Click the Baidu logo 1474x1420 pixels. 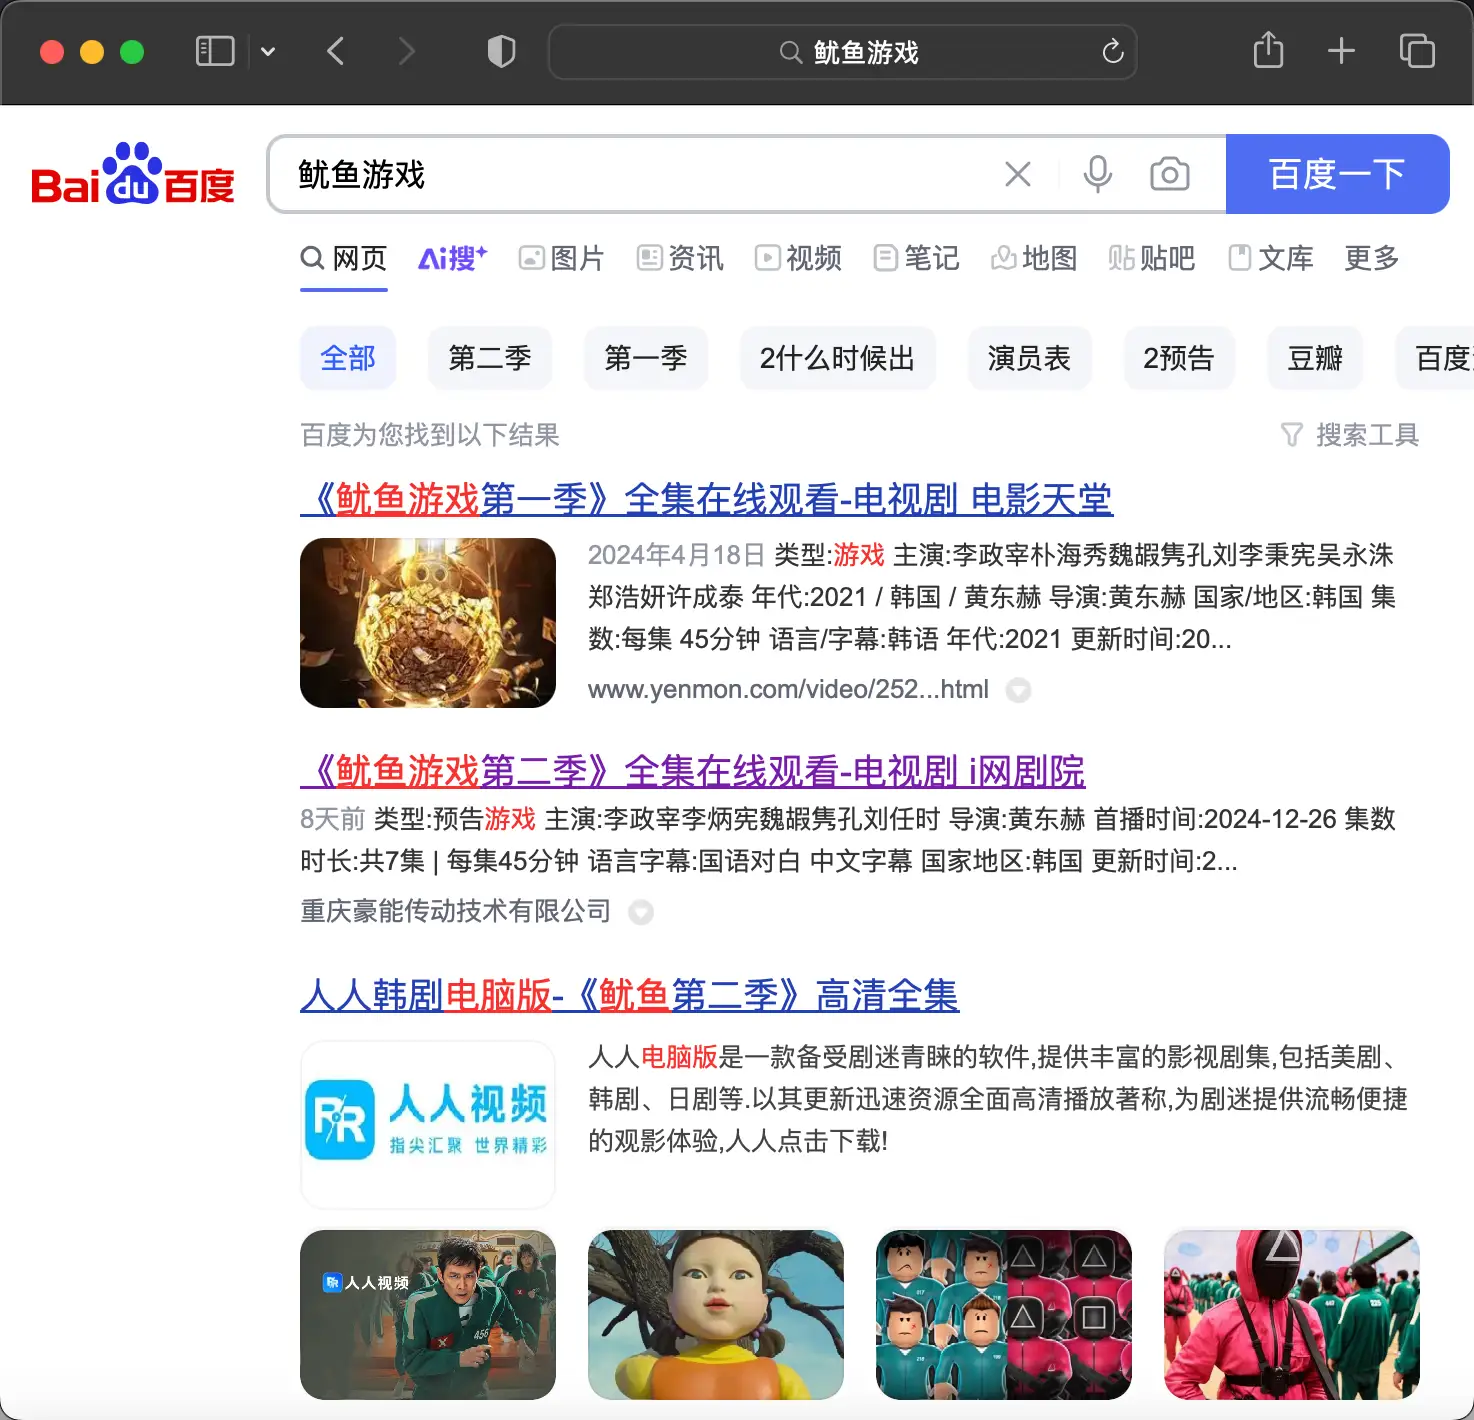[x=133, y=175]
